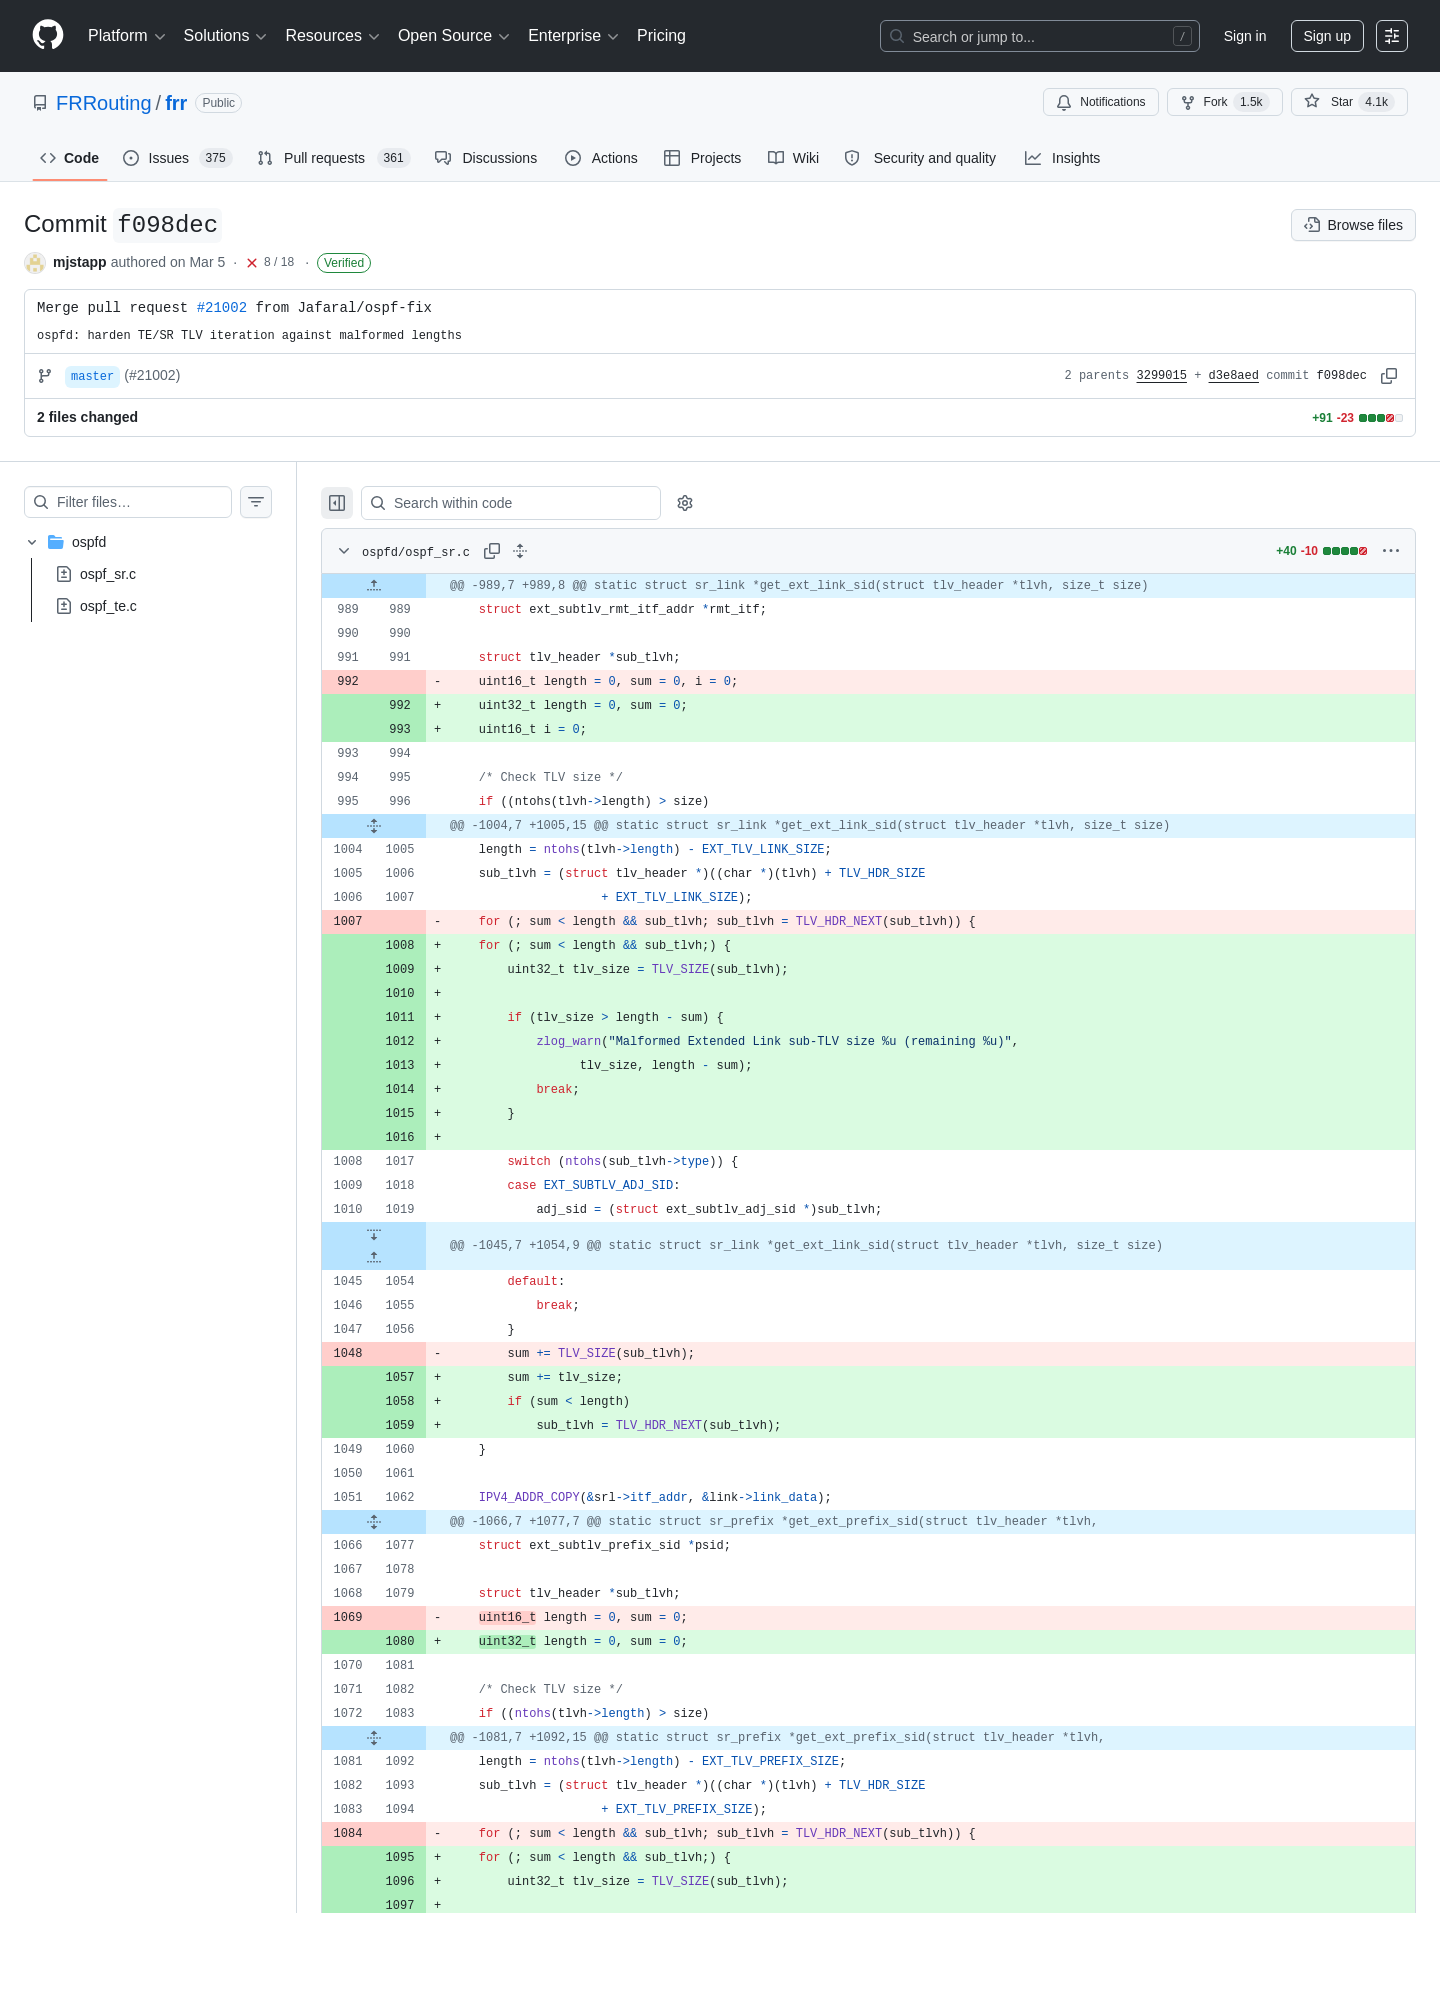Expand all lines in ospf_sr.c diff

point(520,551)
